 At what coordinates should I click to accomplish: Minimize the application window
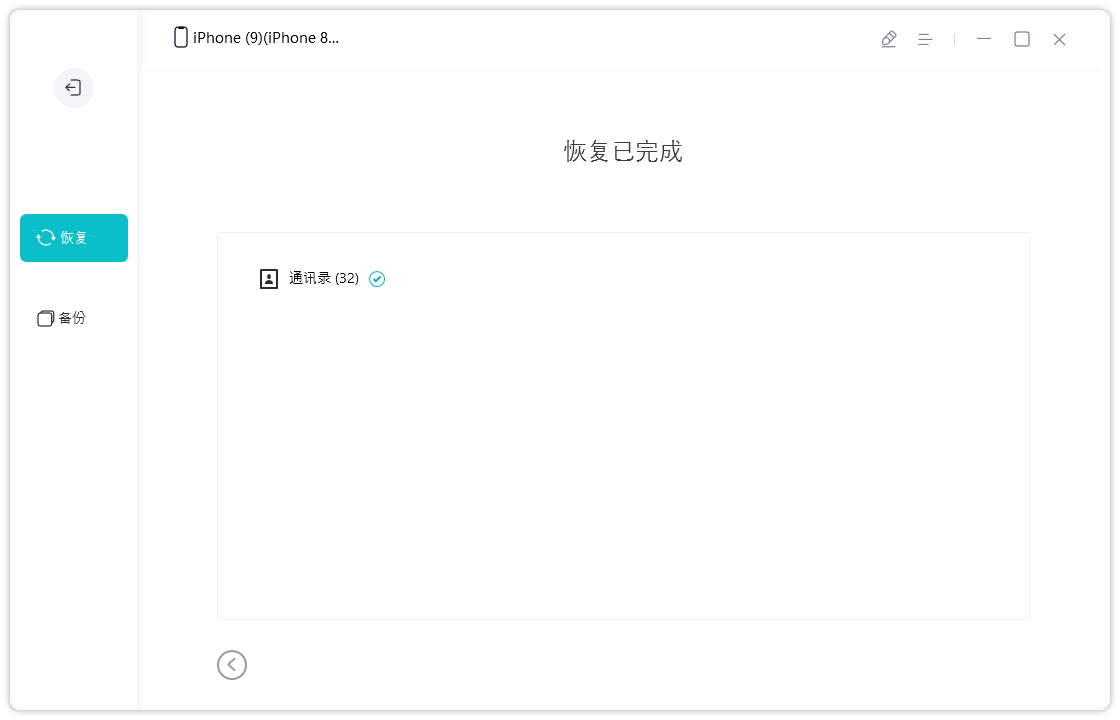click(x=984, y=39)
